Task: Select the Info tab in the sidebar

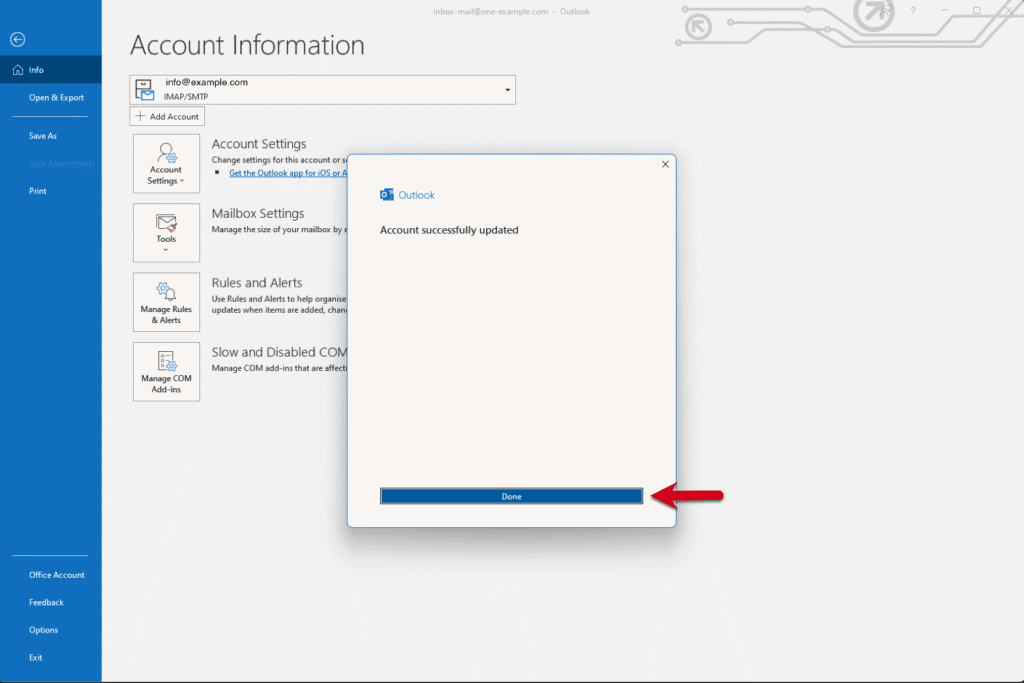Action: pos(51,70)
